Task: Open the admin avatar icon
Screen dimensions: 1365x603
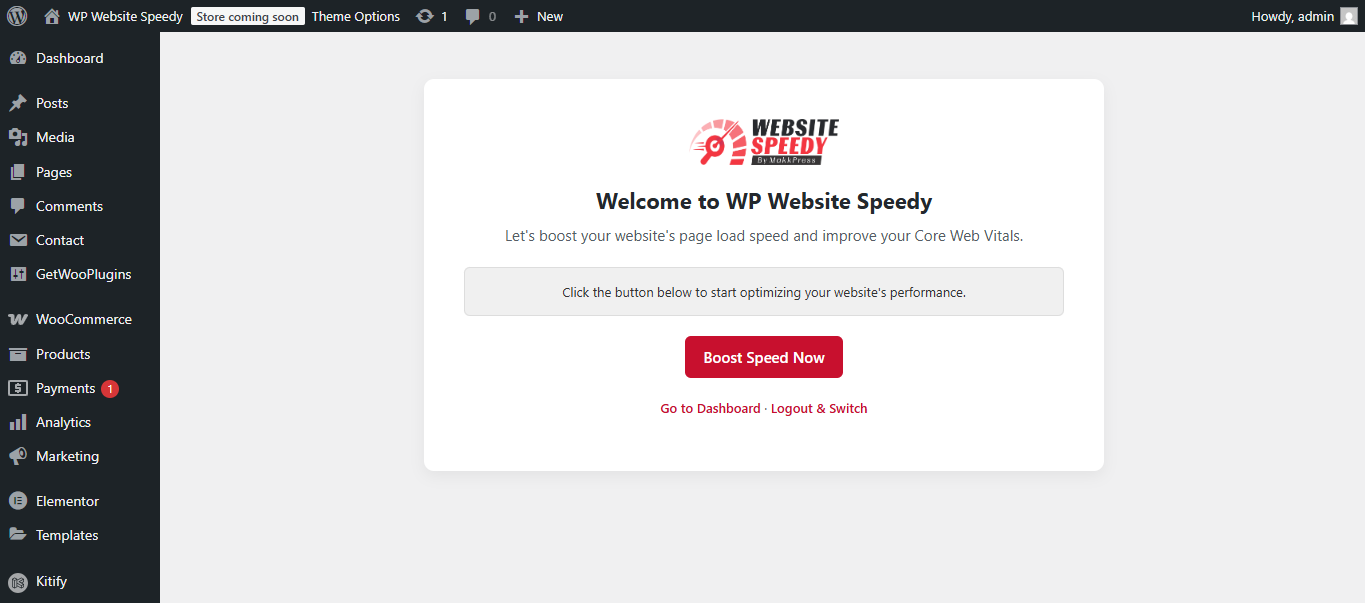Action: [1349, 16]
